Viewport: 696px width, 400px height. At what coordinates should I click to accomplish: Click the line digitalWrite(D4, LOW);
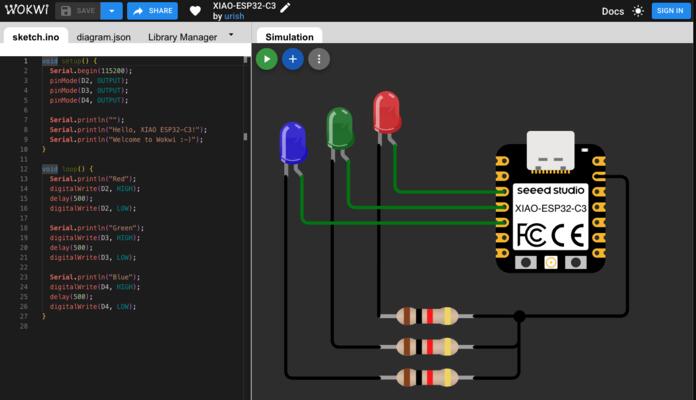(x=92, y=306)
